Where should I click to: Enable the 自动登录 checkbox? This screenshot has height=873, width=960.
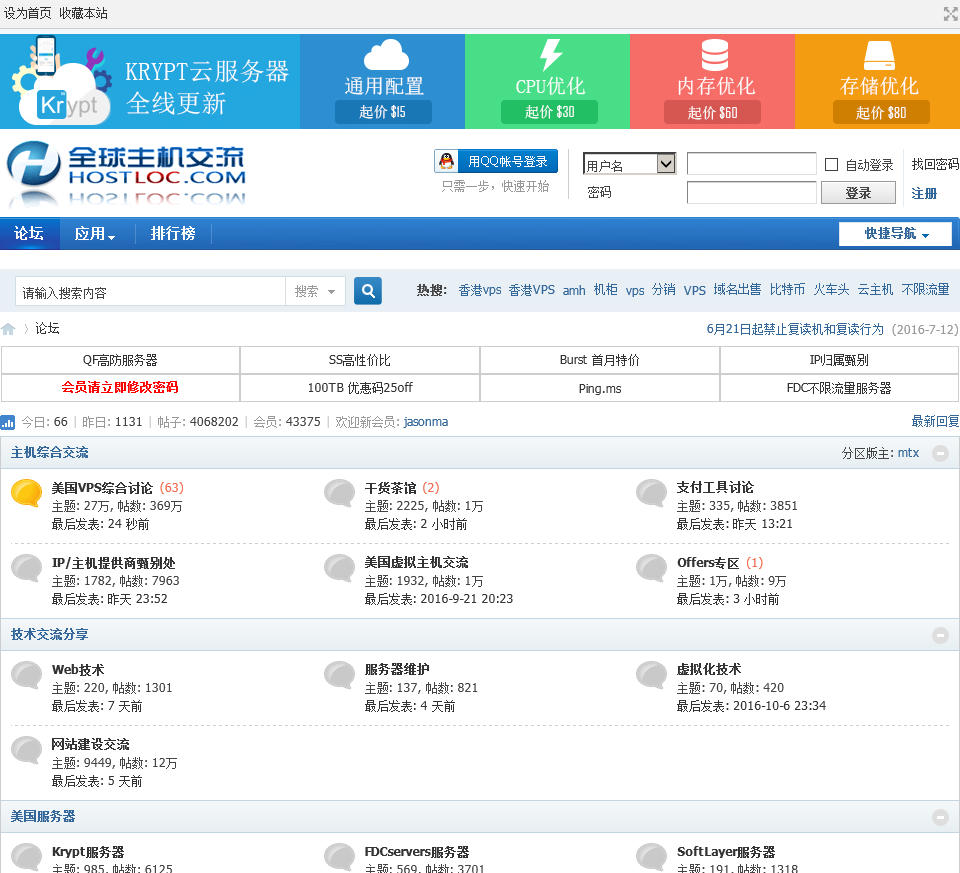(831, 164)
